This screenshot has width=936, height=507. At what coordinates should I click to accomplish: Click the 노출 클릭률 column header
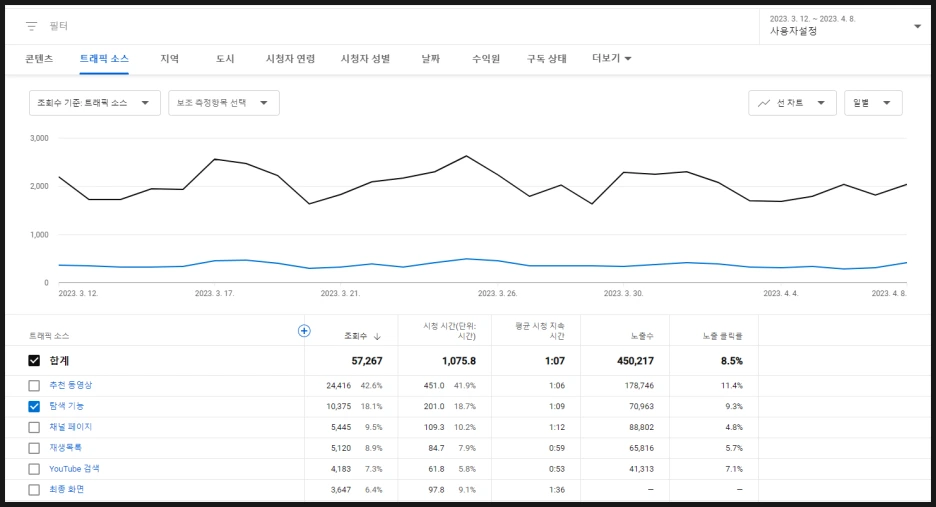pos(722,336)
